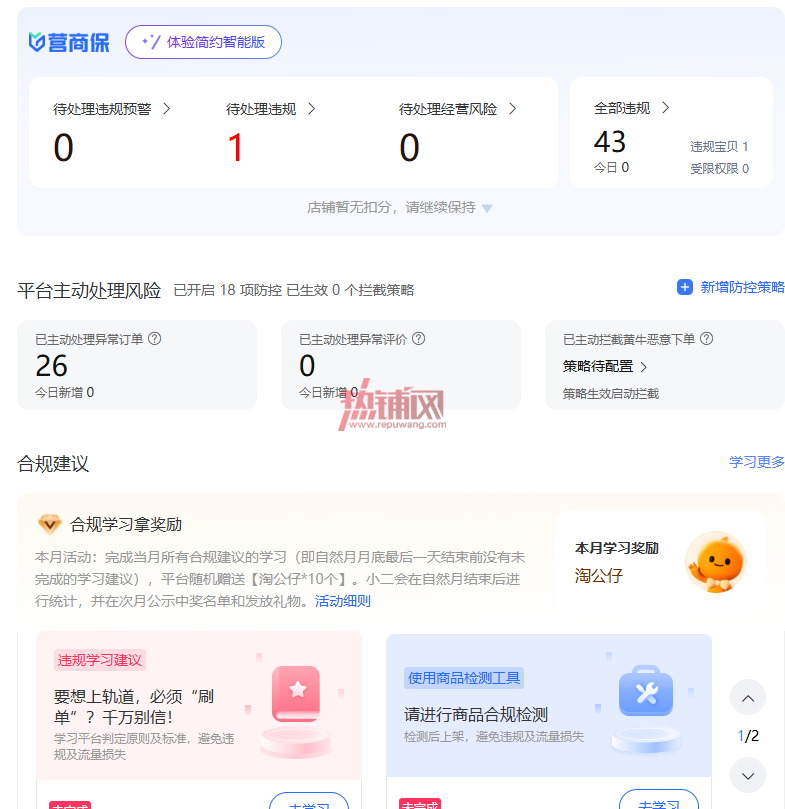Click the help icon beside 已主动拦截黄牛恶意下单
The image size is (785, 809).
pyautogui.click(x=707, y=338)
